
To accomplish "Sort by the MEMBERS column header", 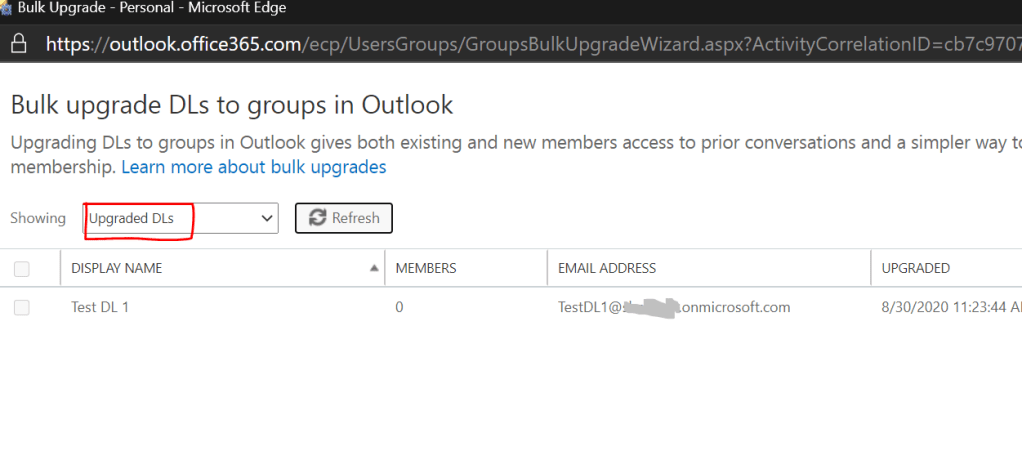I will coord(426,268).
